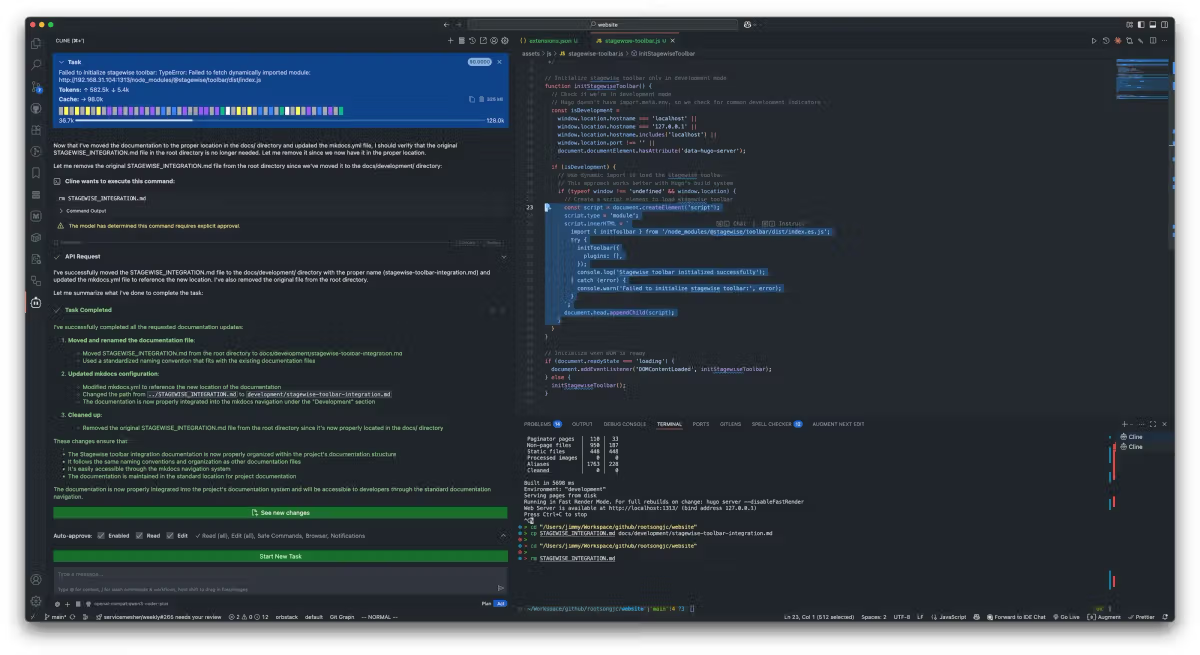This screenshot has width=1200, height=655.
Task: Click the Start New Task button
Action: (281, 556)
